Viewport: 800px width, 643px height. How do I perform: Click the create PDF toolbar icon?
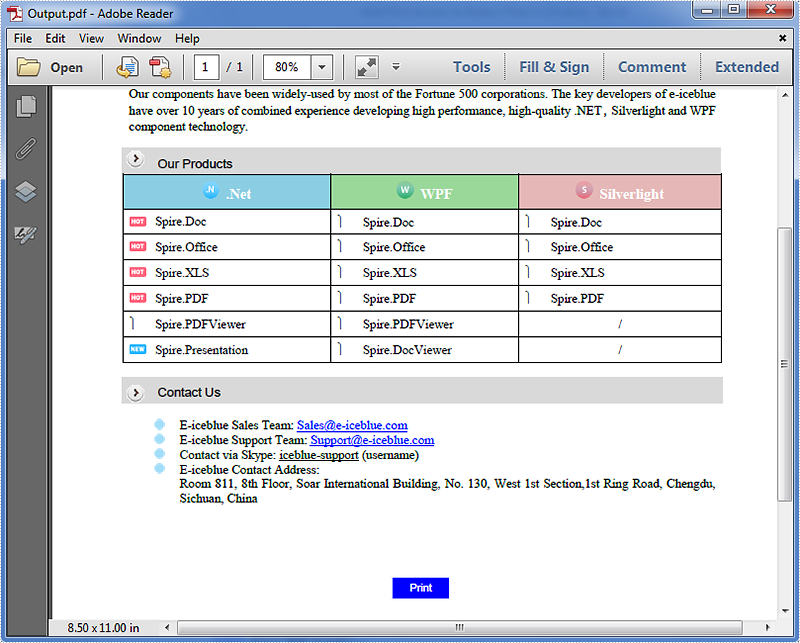pos(160,68)
